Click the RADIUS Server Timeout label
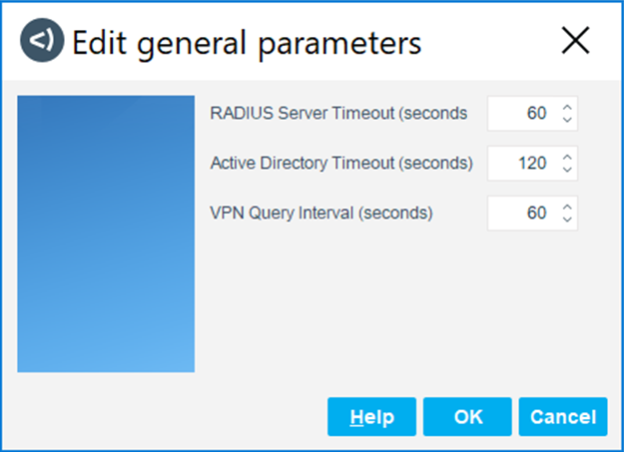The image size is (624, 452). pos(338,114)
